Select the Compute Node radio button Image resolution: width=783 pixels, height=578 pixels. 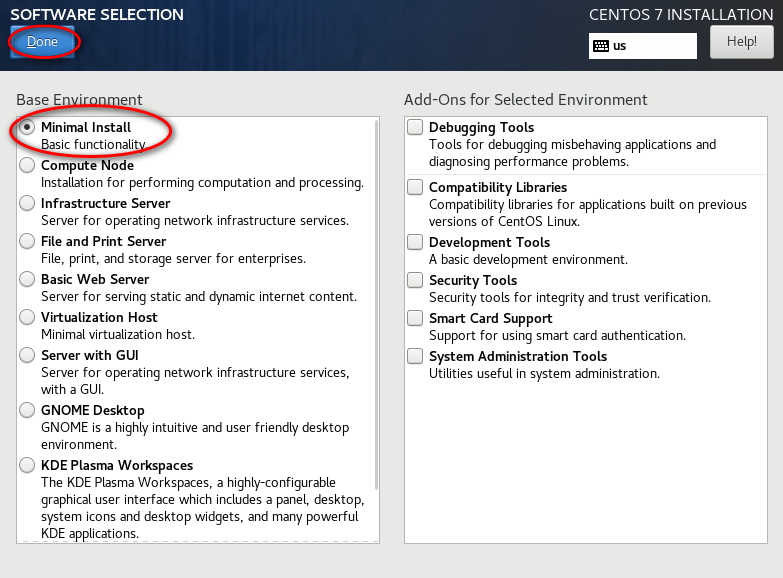[27, 165]
